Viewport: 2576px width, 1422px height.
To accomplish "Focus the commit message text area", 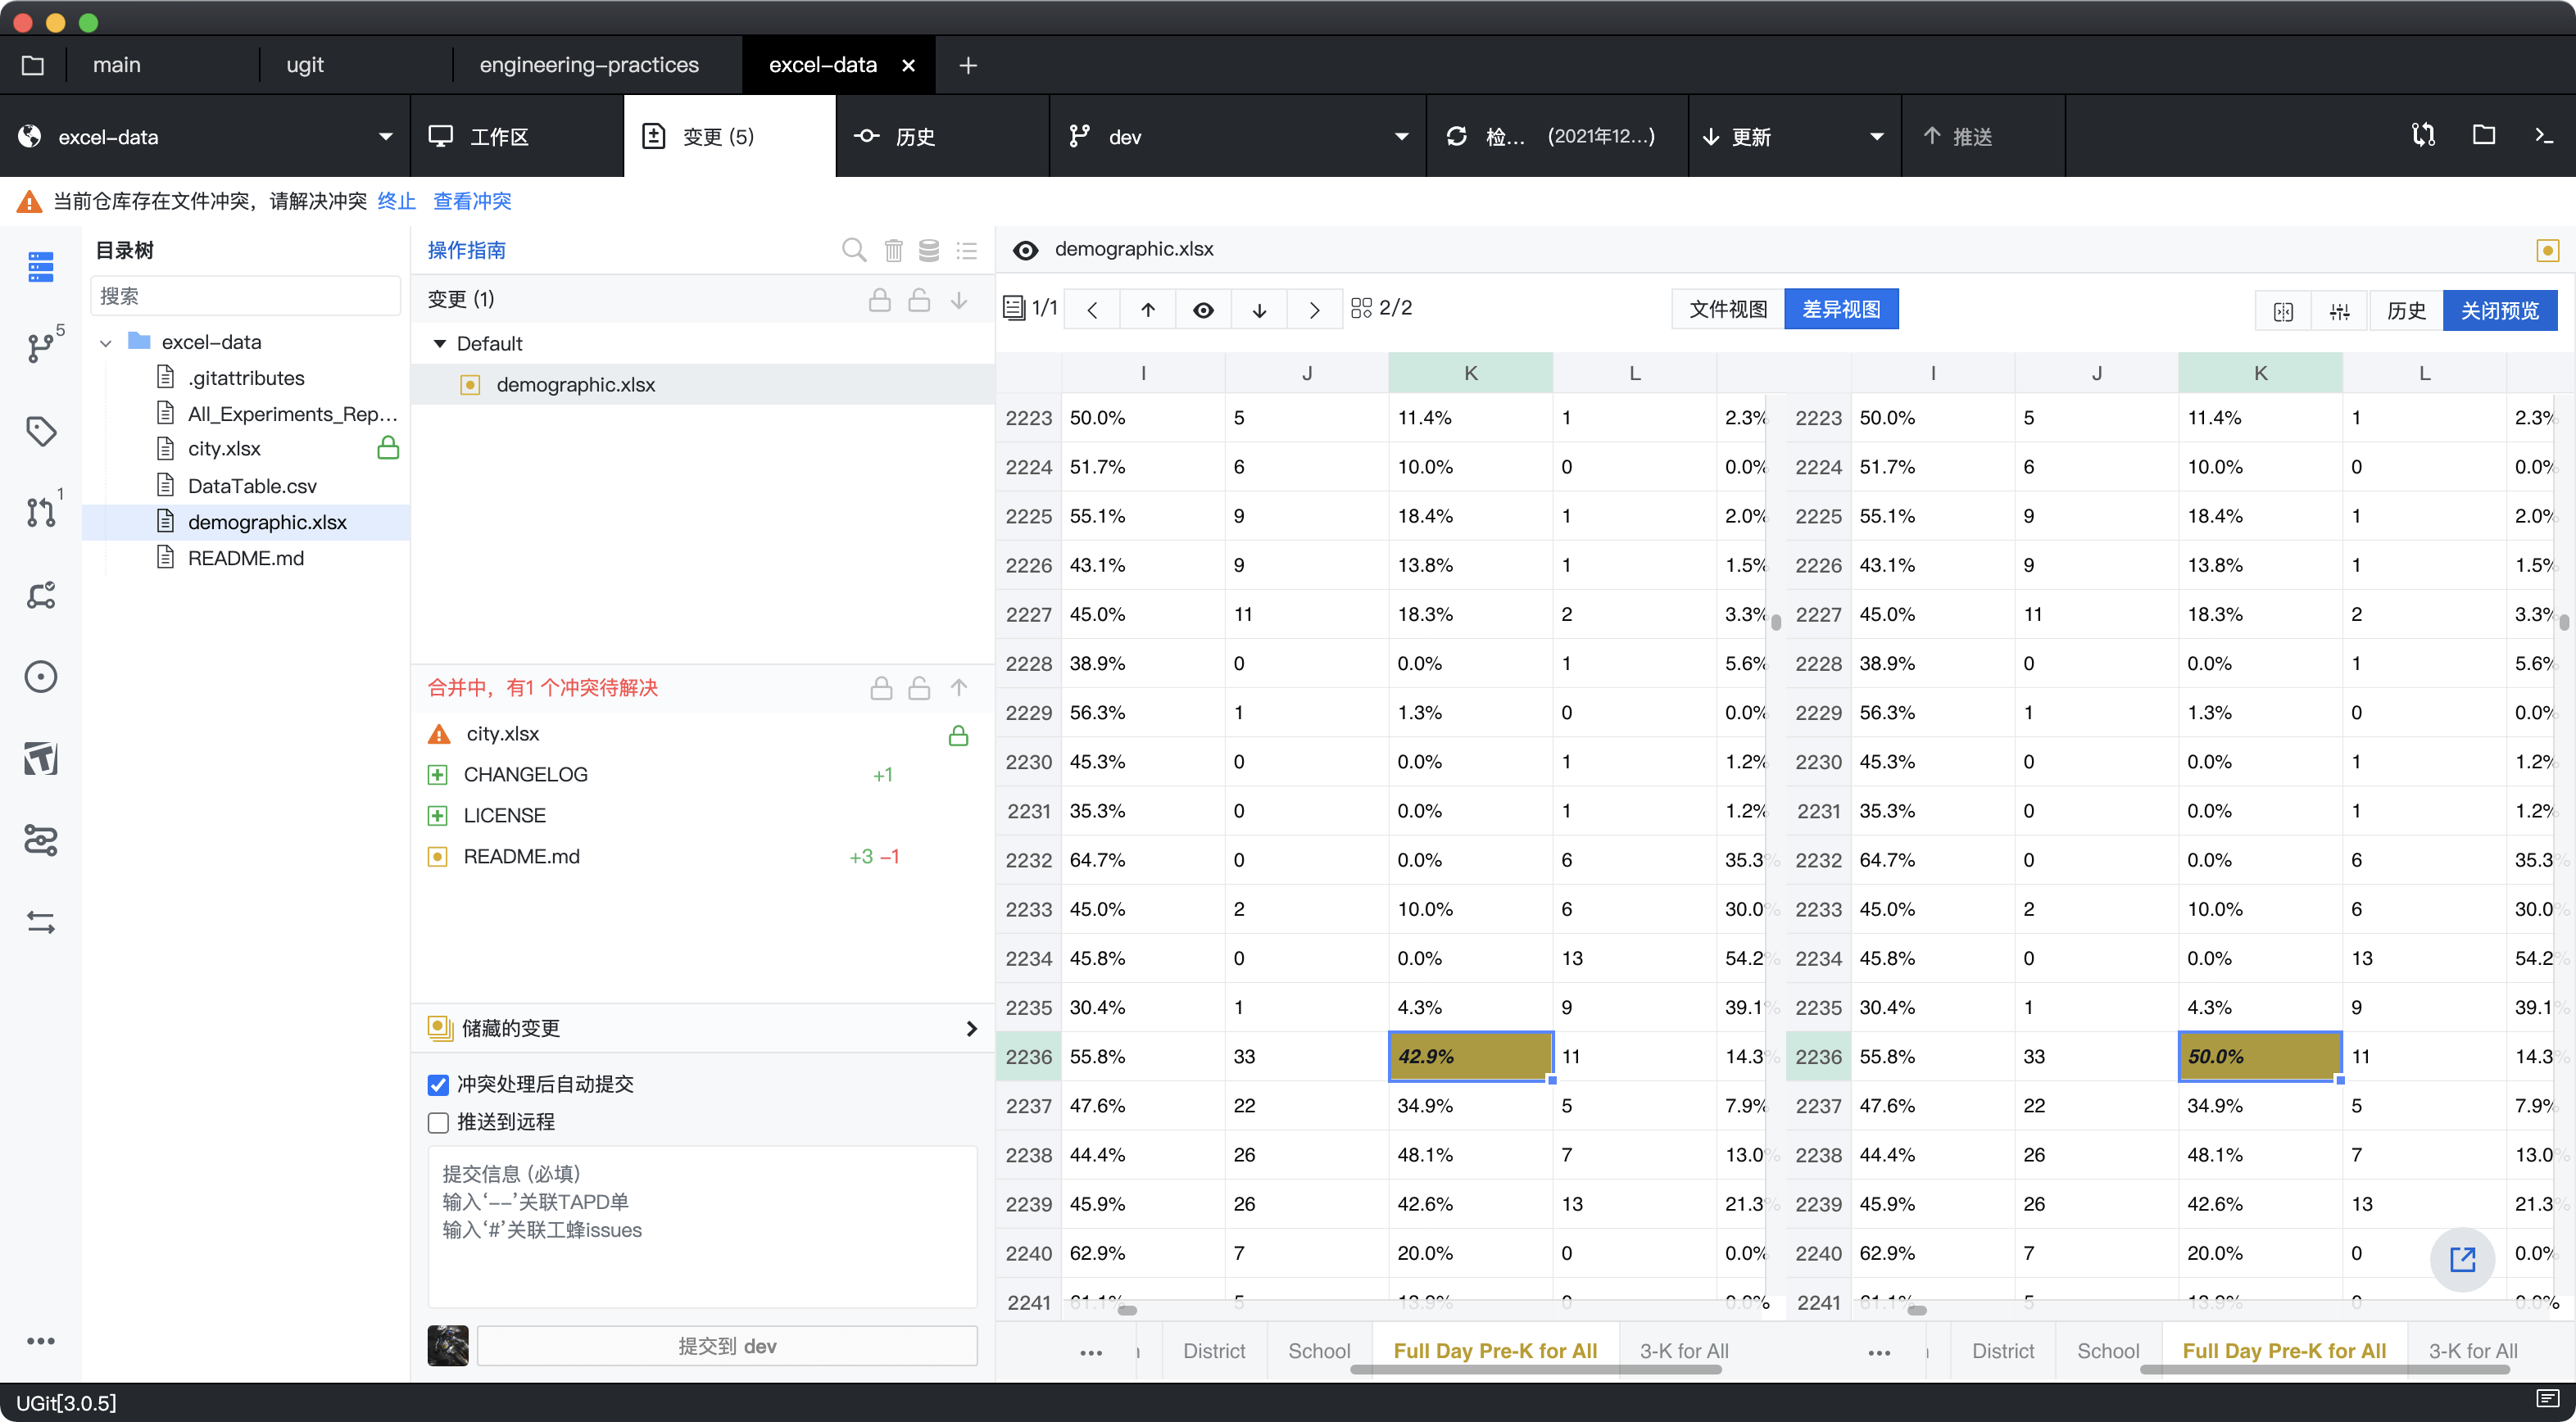I will (x=702, y=1227).
